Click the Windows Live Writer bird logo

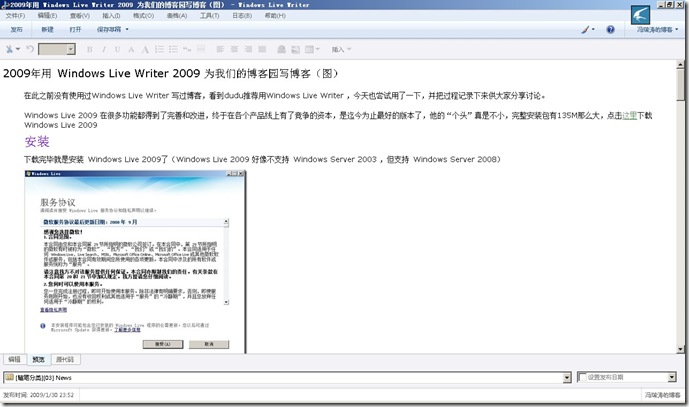[x=640, y=15]
